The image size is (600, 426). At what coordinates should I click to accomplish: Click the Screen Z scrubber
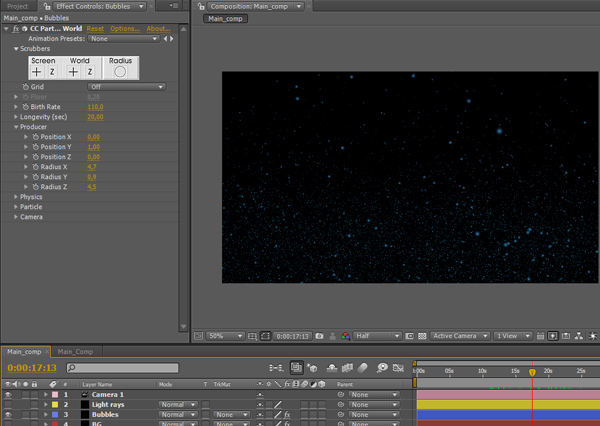[x=52, y=72]
